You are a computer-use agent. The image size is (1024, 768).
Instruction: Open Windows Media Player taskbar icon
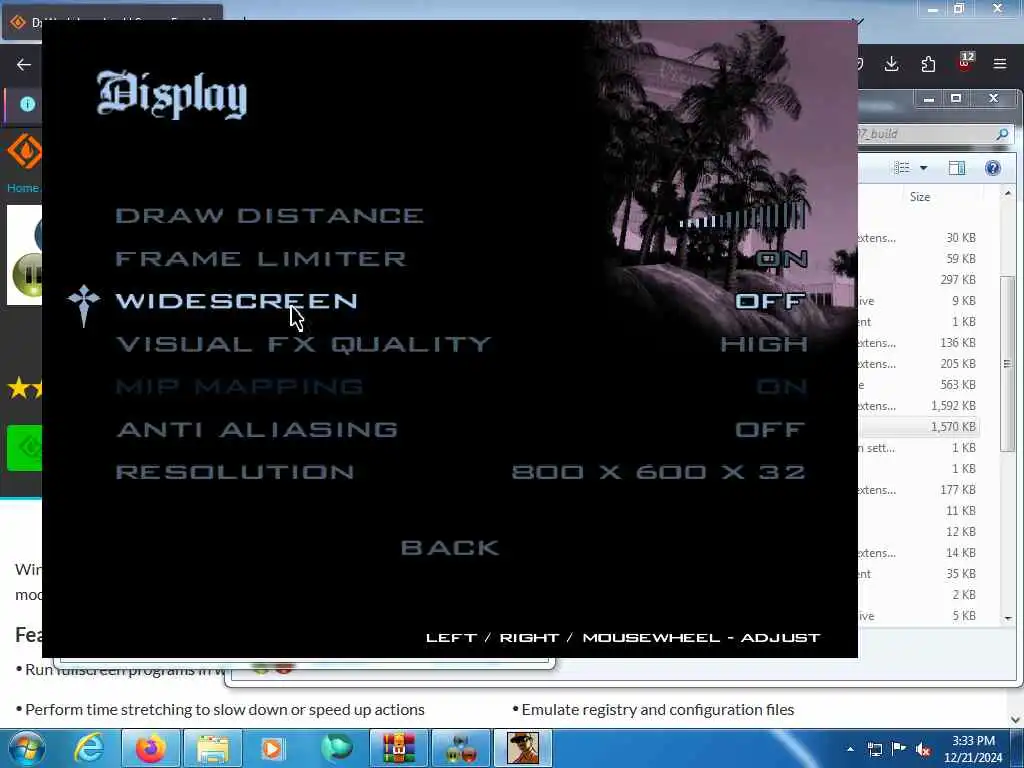273,748
